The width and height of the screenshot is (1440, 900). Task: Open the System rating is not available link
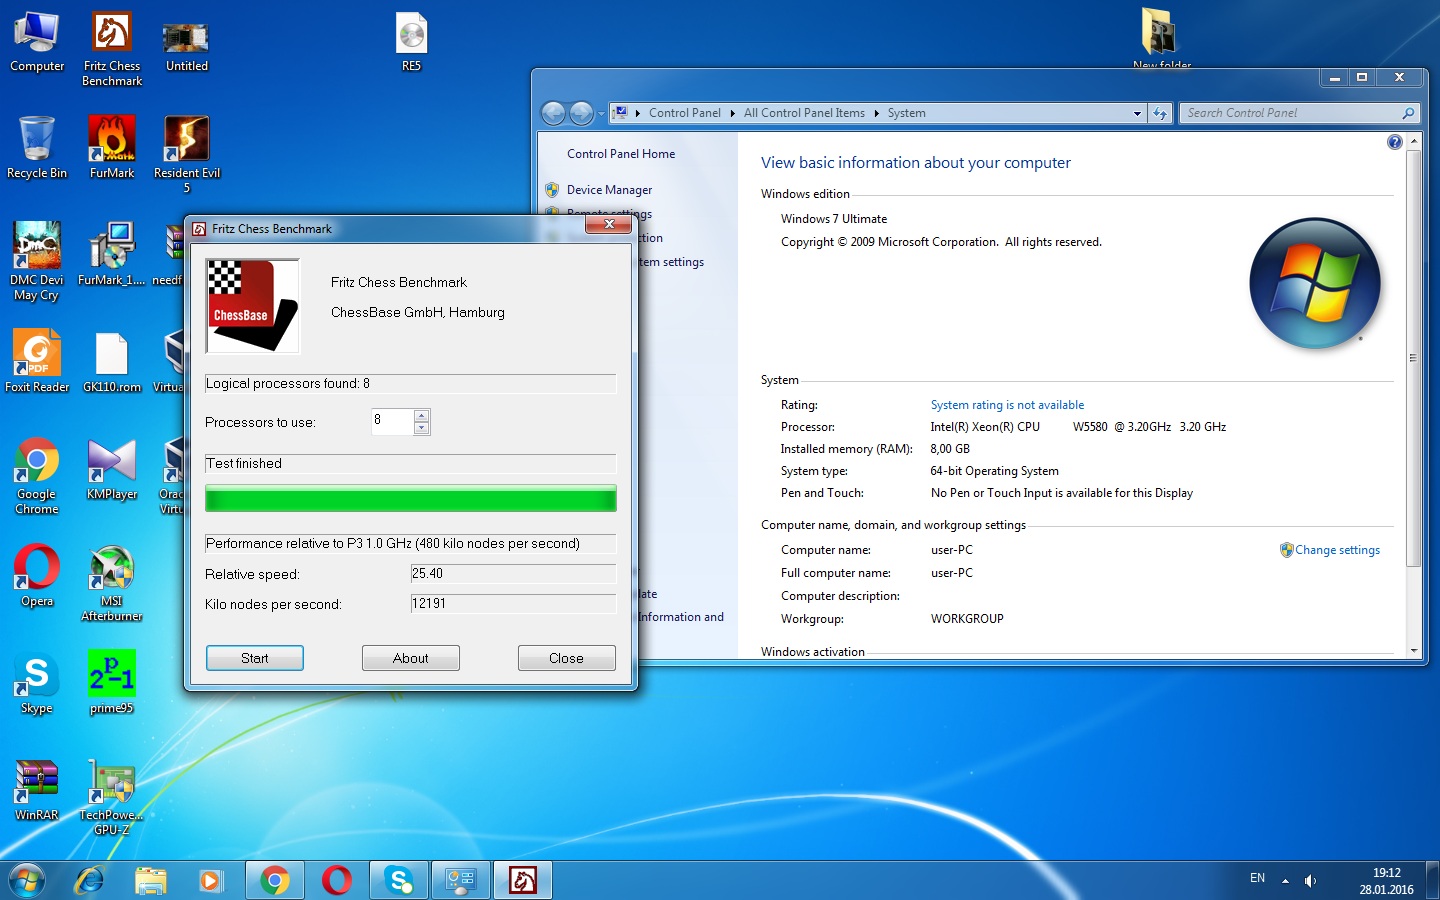1007,405
